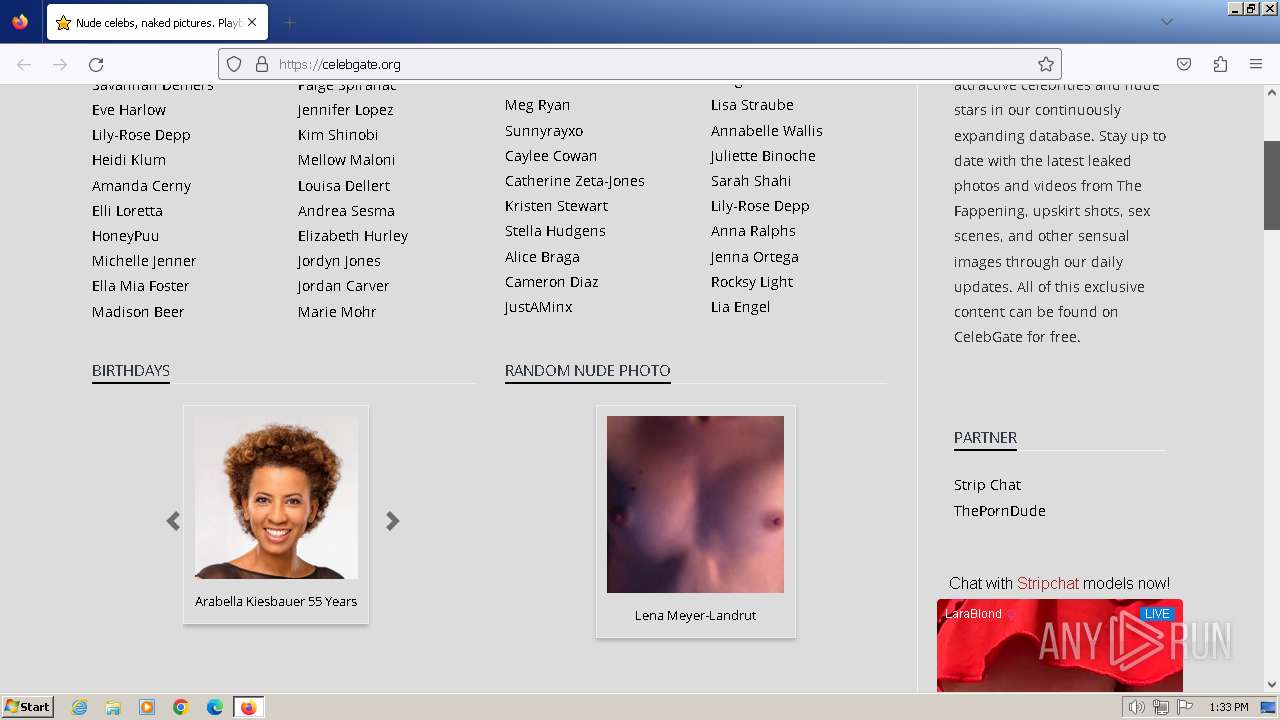This screenshot has height=720, width=1280.
Task: Open the Amanda Cerny link
Action: [x=141, y=186]
